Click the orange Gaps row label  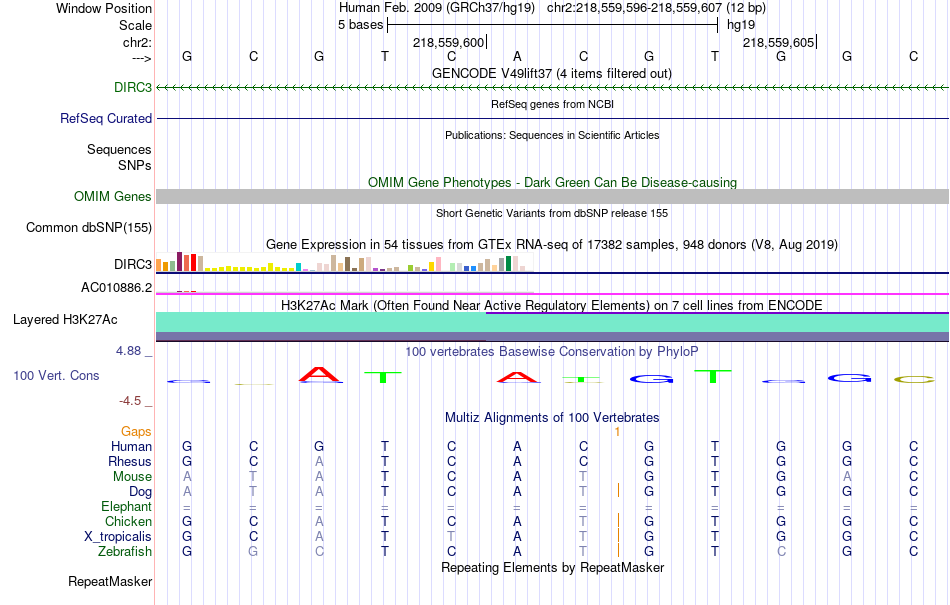[x=136, y=431]
